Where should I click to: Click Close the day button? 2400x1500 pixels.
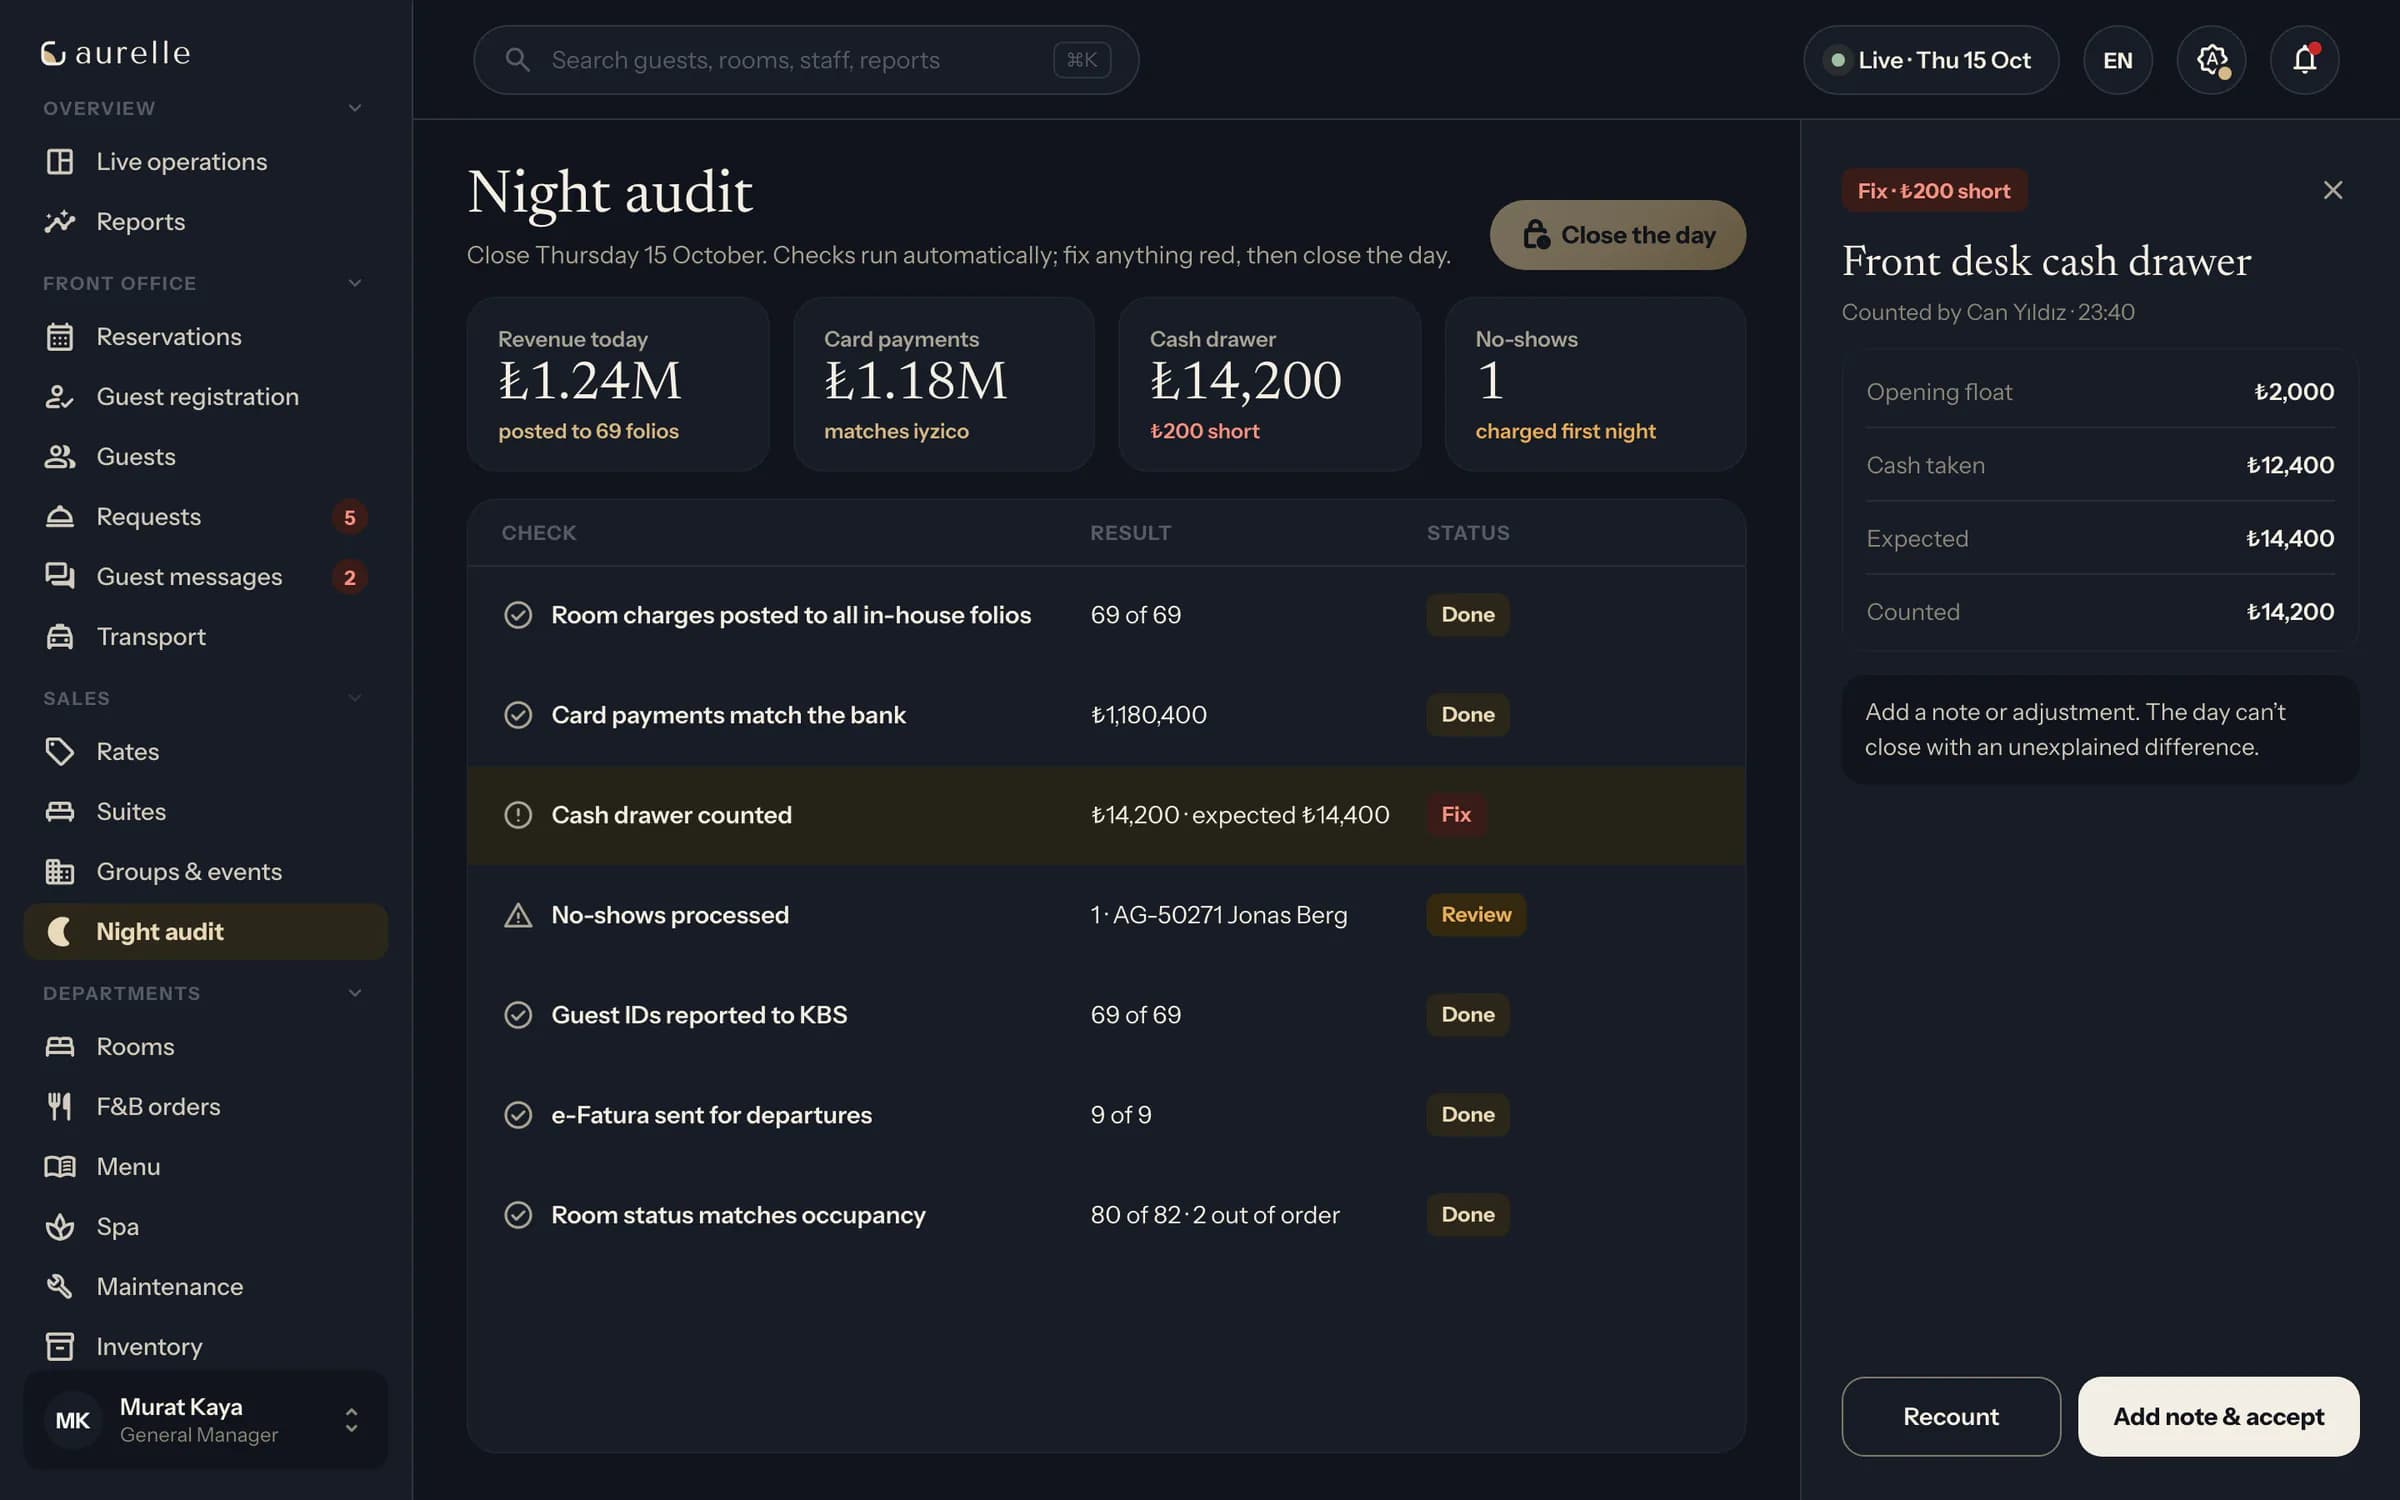[1618, 235]
